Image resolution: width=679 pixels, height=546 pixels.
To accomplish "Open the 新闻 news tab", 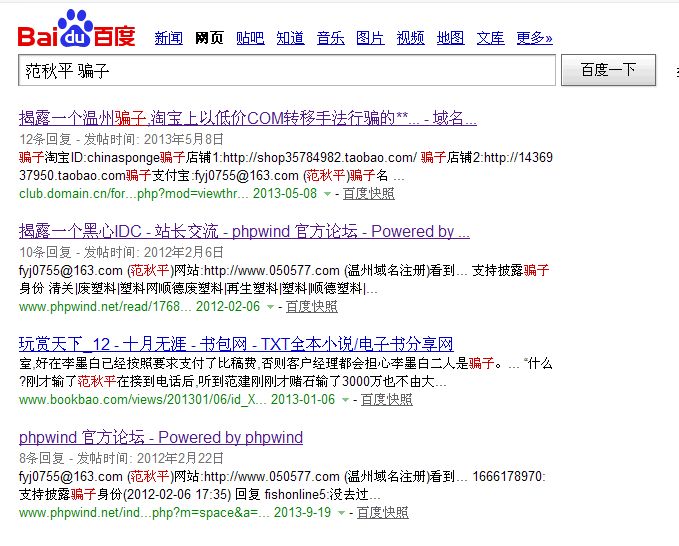I will [168, 38].
